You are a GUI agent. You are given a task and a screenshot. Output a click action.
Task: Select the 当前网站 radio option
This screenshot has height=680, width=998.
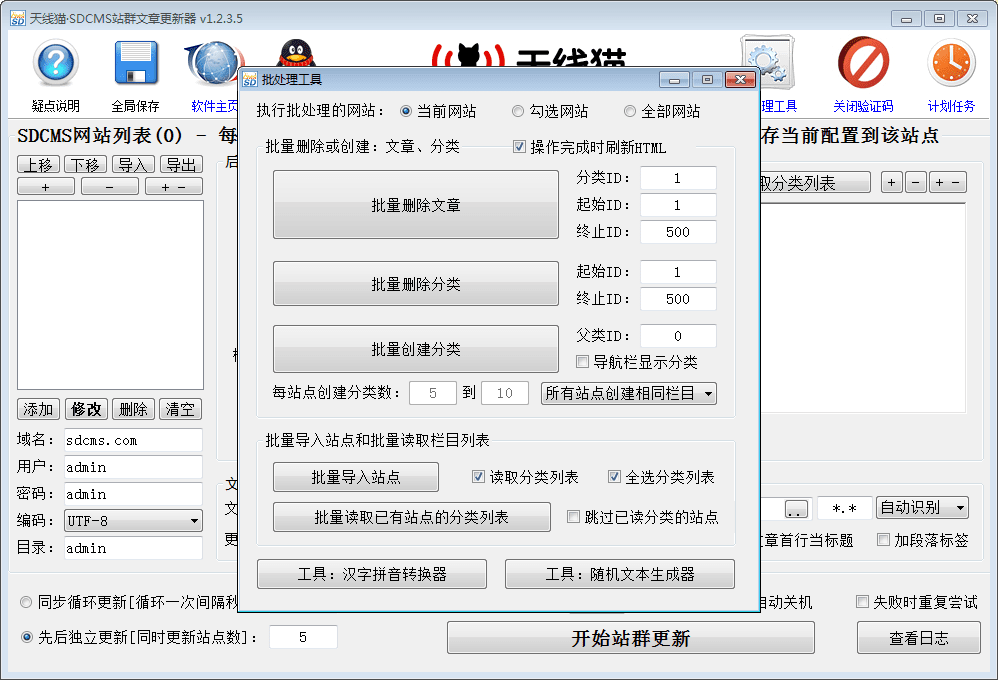click(x=405, y=111)
